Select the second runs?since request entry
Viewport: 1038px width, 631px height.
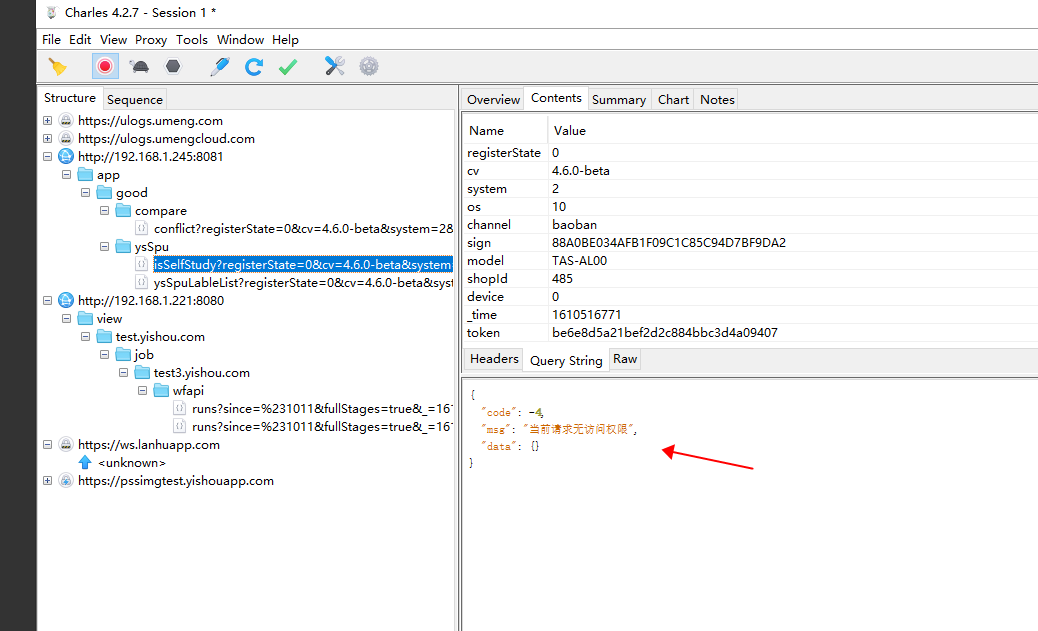pyautogui.click(x=322, y=427)
